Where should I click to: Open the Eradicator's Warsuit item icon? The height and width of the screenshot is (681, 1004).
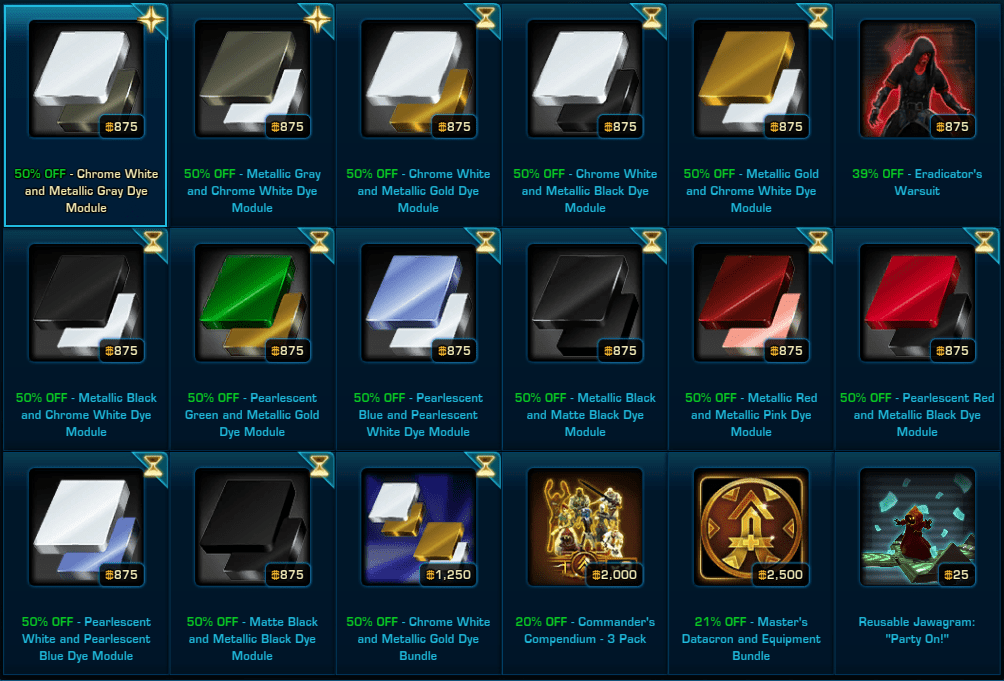click(x=917, y=79)
